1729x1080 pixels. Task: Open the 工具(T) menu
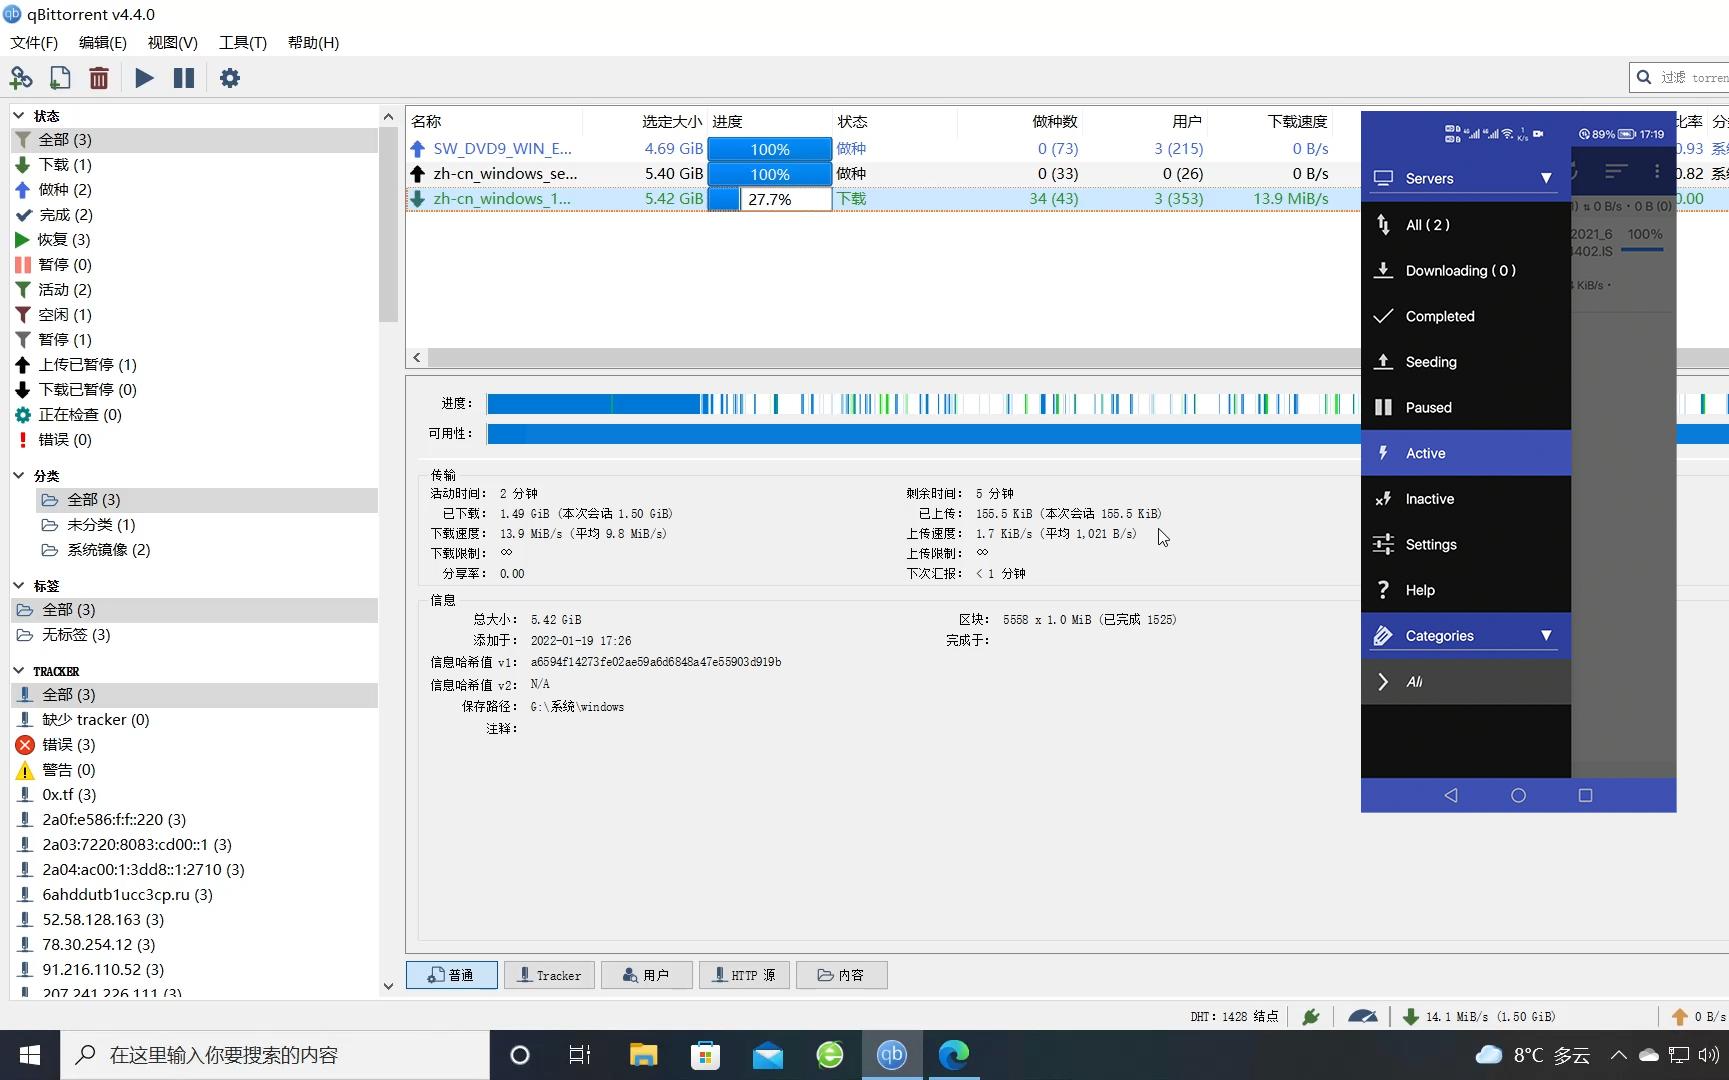[x=243, y=42]
